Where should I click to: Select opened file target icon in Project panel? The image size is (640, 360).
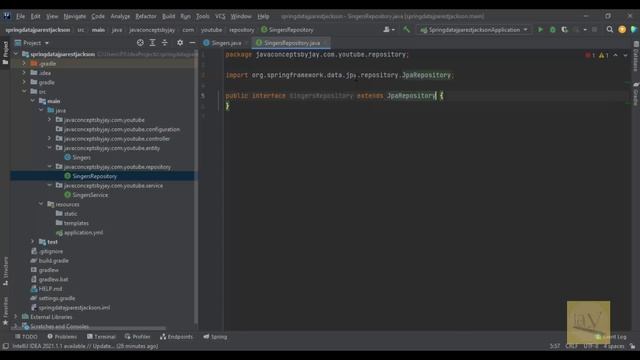pos(140,42)
